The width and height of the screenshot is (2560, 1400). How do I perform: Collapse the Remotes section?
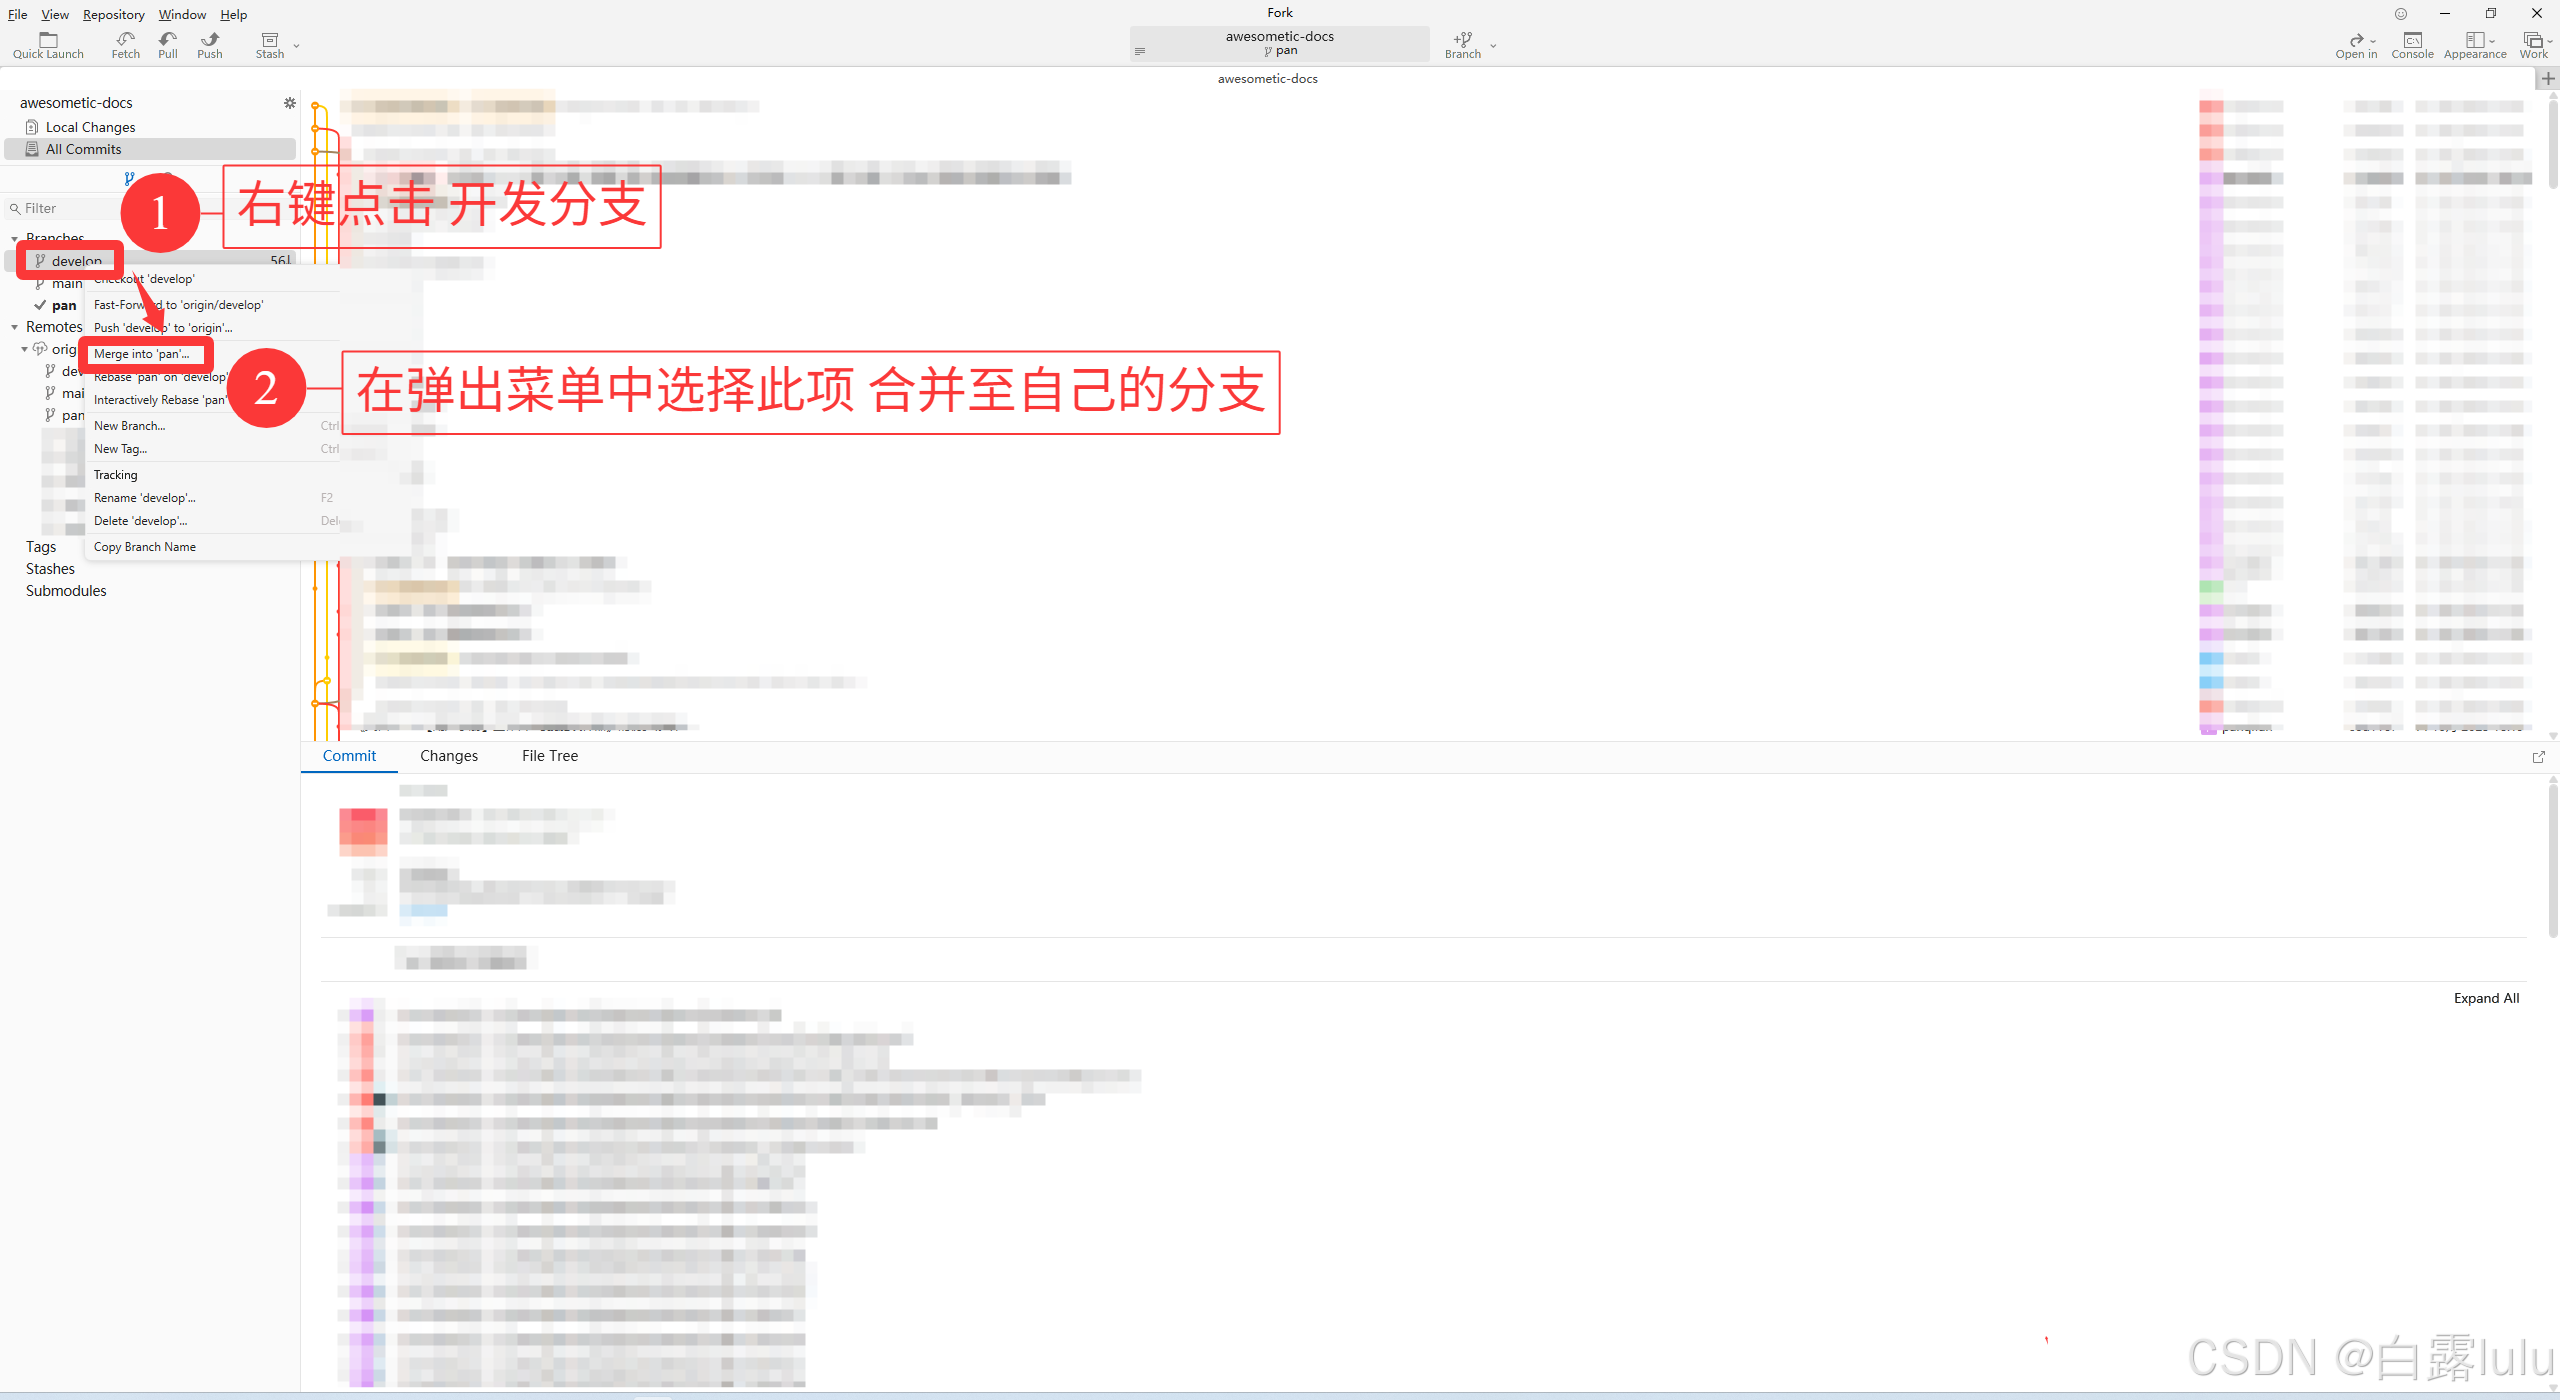point(15,327)
